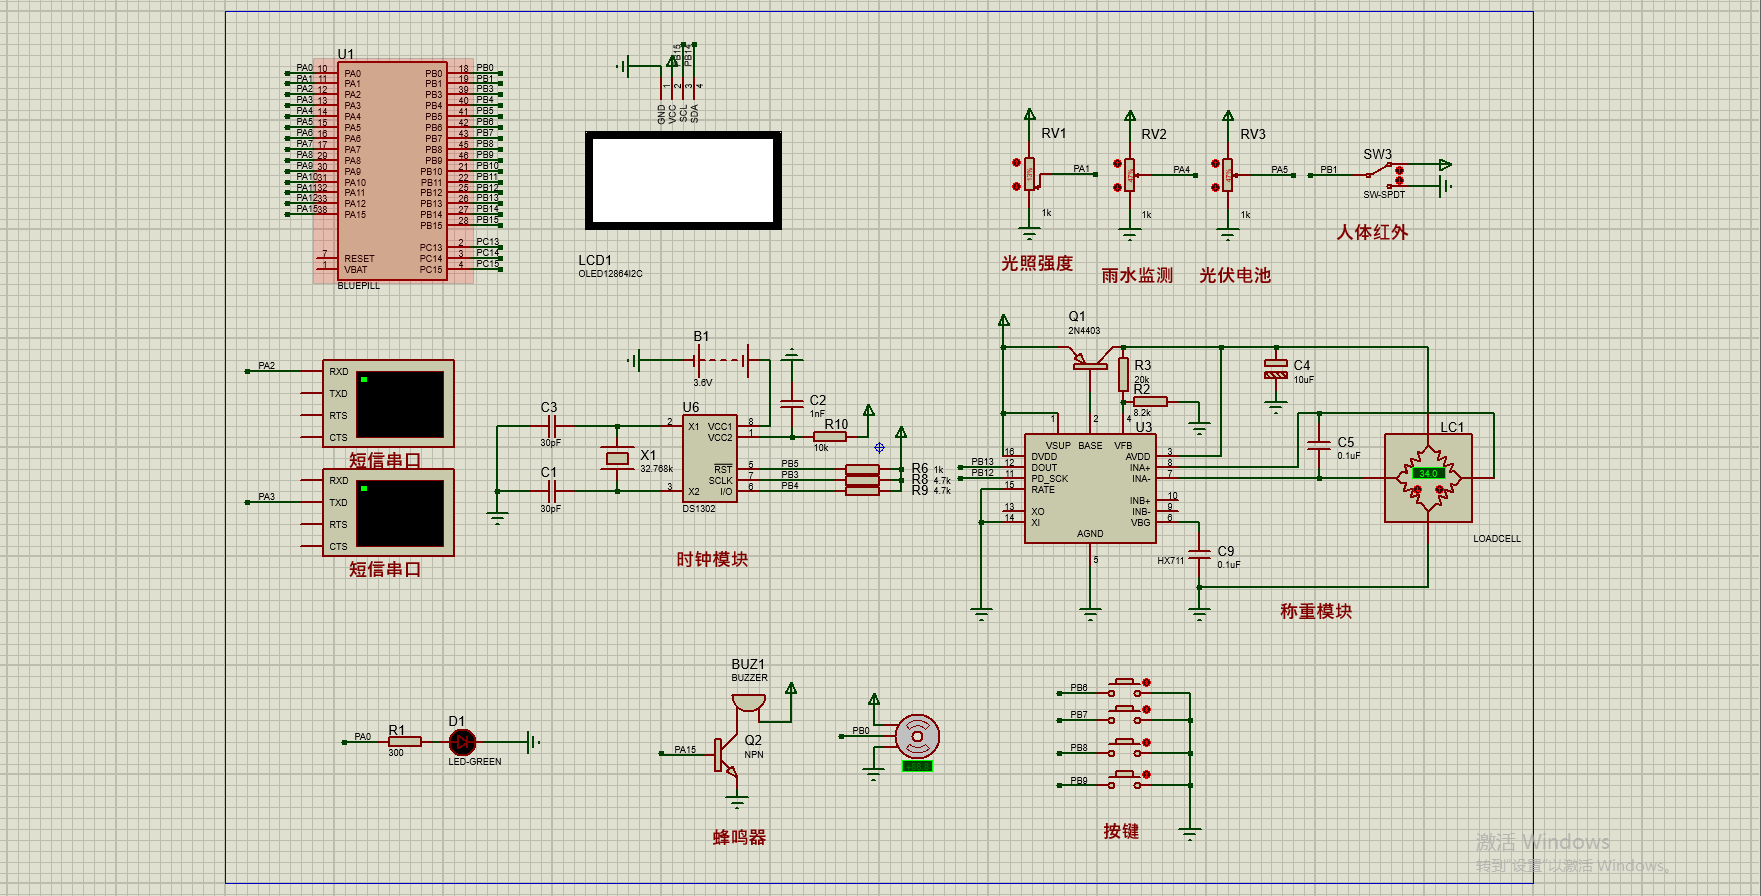Click the '光伏电池' label
Screen dimensions: 1761x896
coord(1235,275)
